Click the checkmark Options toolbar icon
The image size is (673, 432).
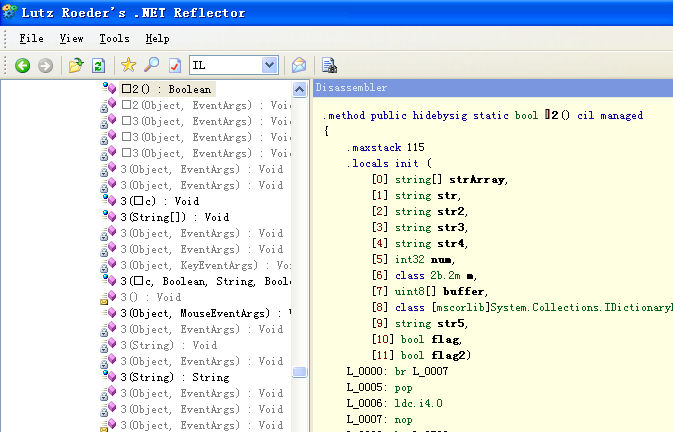pos(174,65)
